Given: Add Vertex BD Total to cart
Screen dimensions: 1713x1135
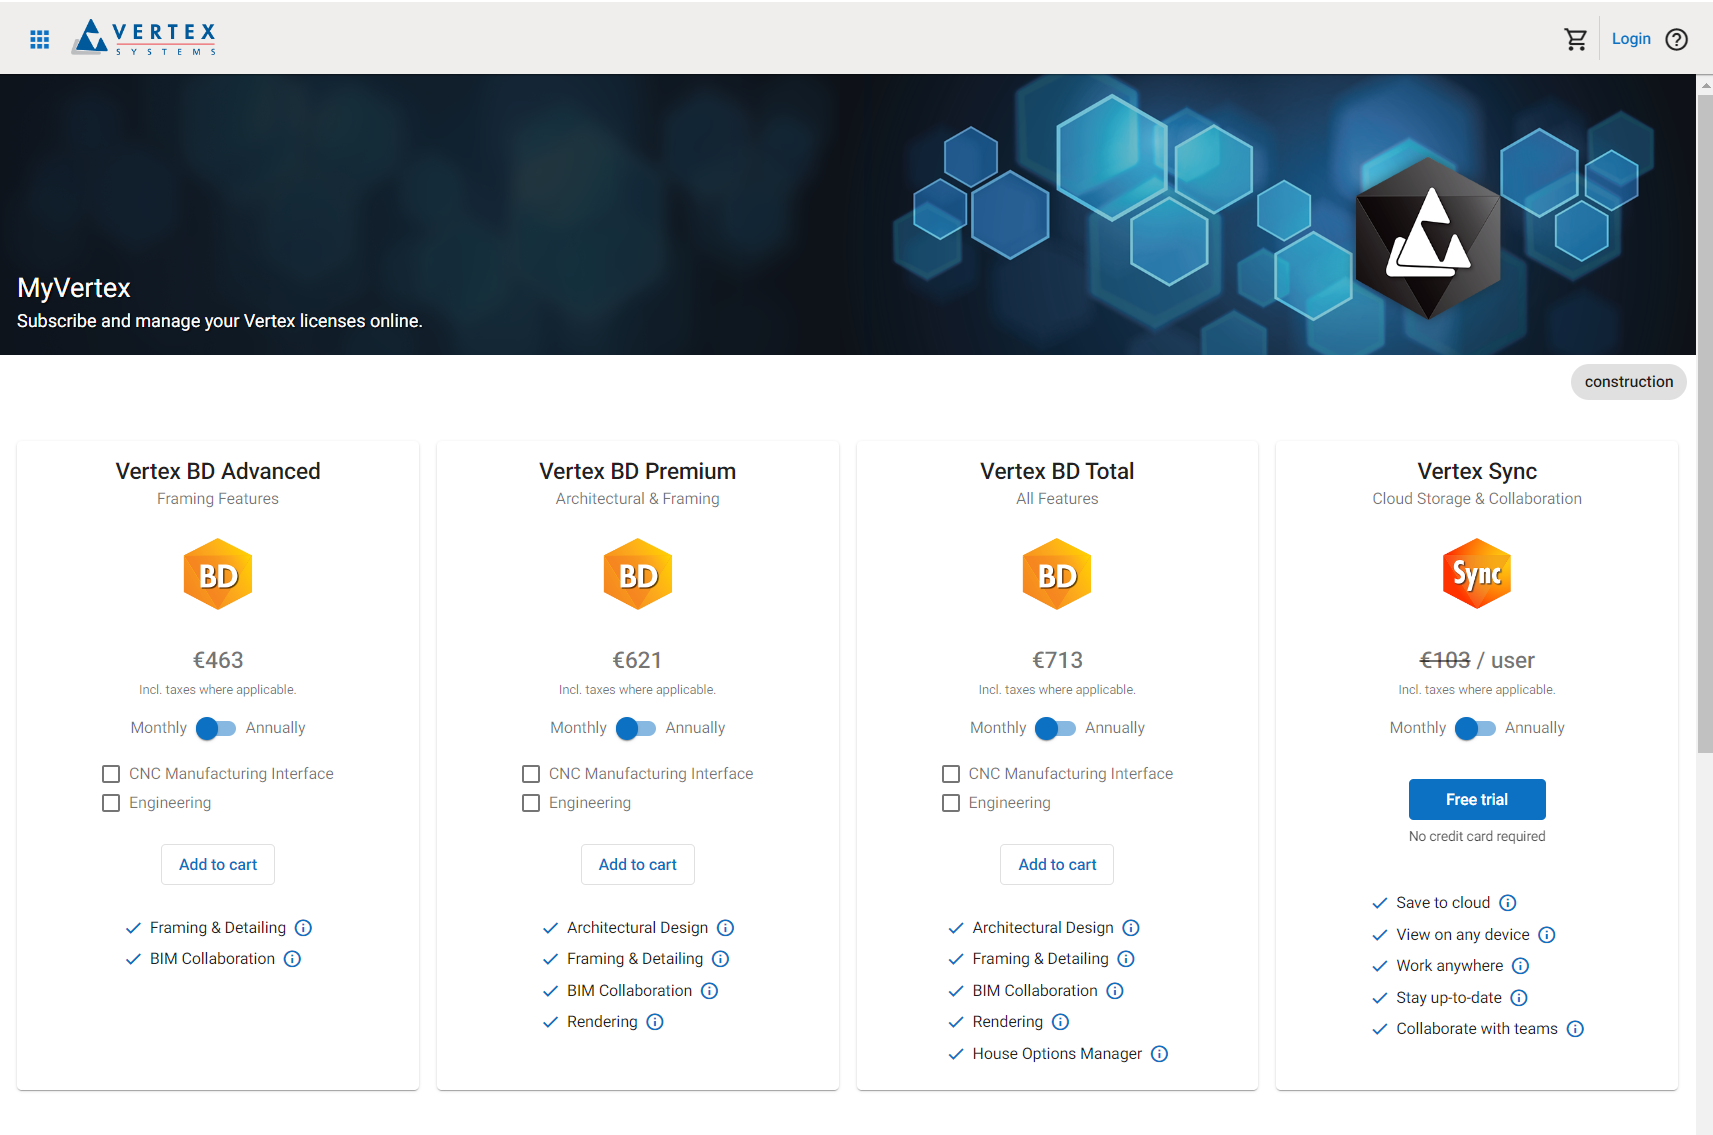Looking at the screenshot, I should click(1057, 865).
